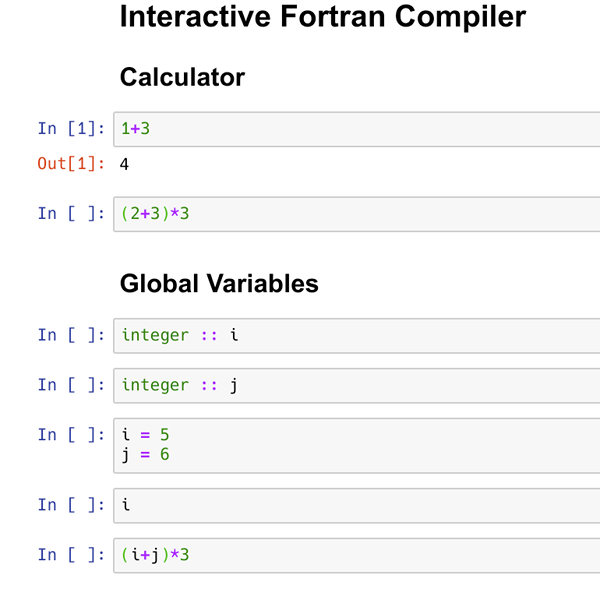
Task: Click the prompt beside (i+j)*3 cell
Action: tap(71, 555)
